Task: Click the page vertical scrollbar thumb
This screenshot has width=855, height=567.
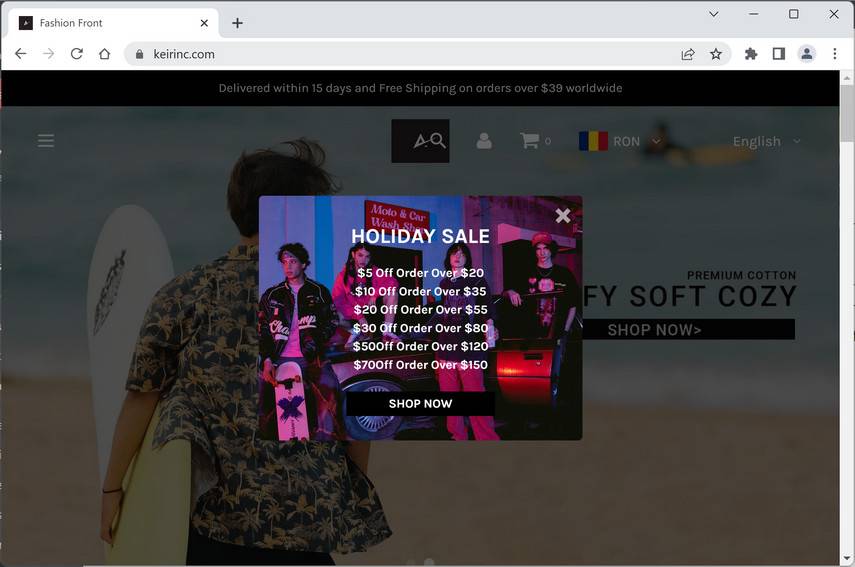Action: (847, 113)
